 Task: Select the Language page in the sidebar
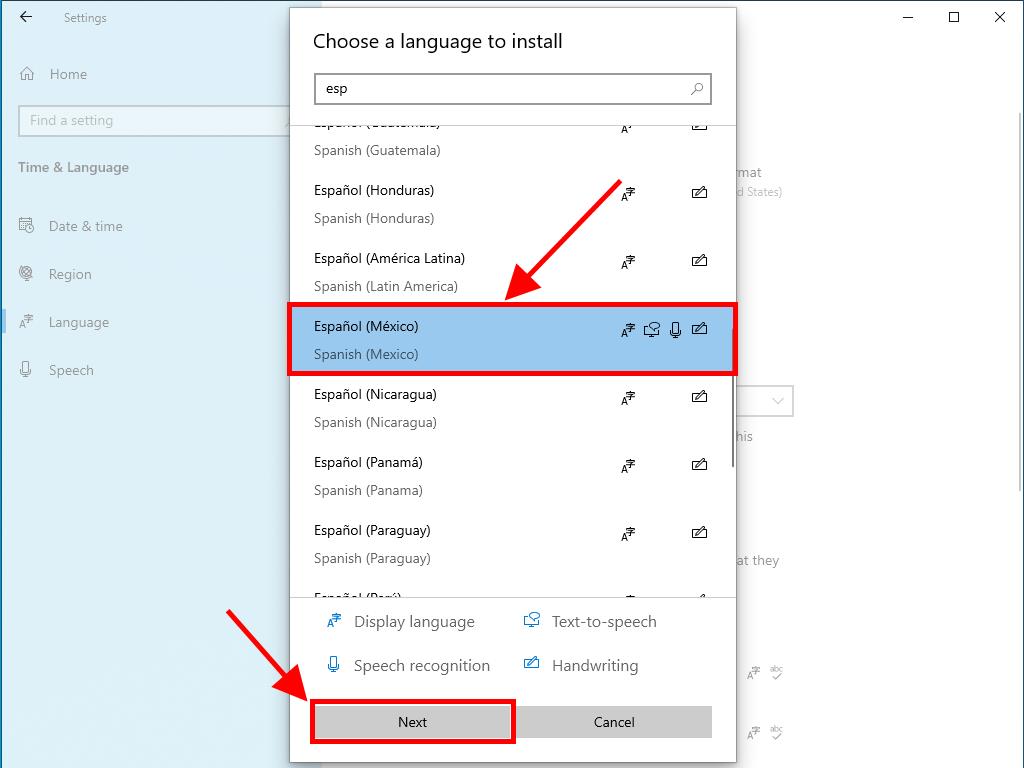pos(78,322)
